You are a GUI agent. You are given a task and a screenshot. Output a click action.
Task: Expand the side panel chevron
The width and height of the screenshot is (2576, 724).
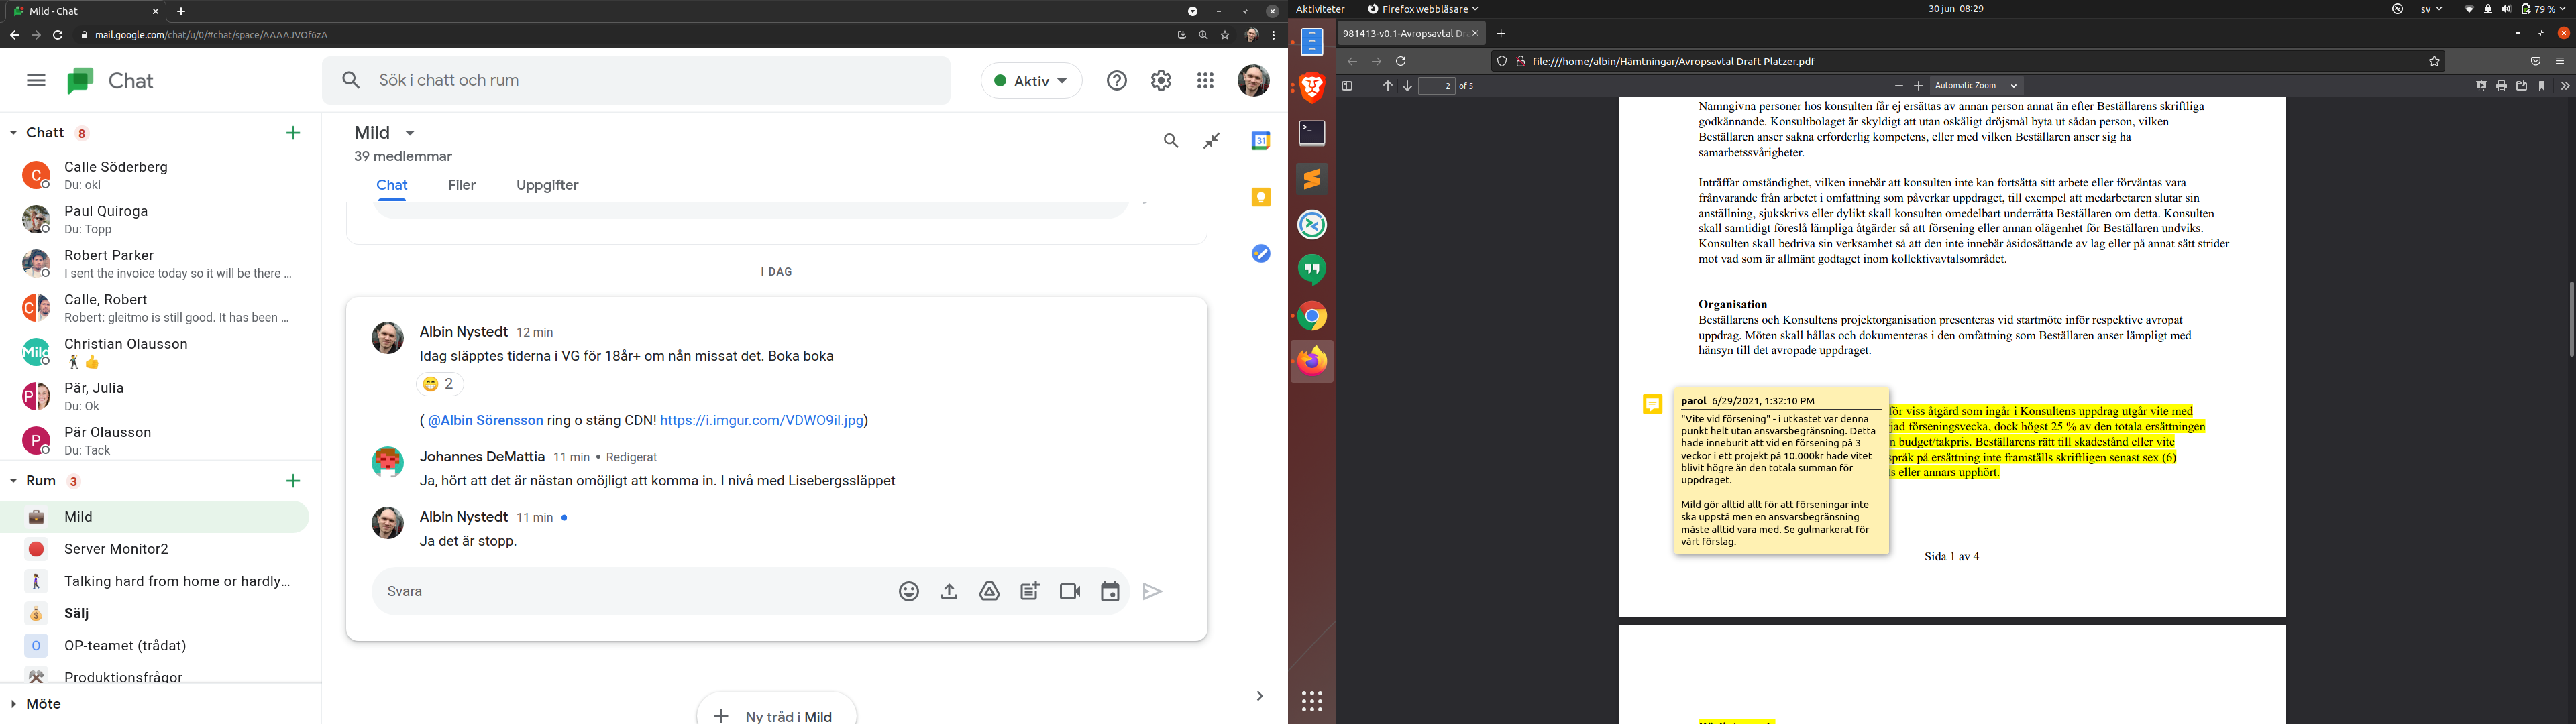1260,696
